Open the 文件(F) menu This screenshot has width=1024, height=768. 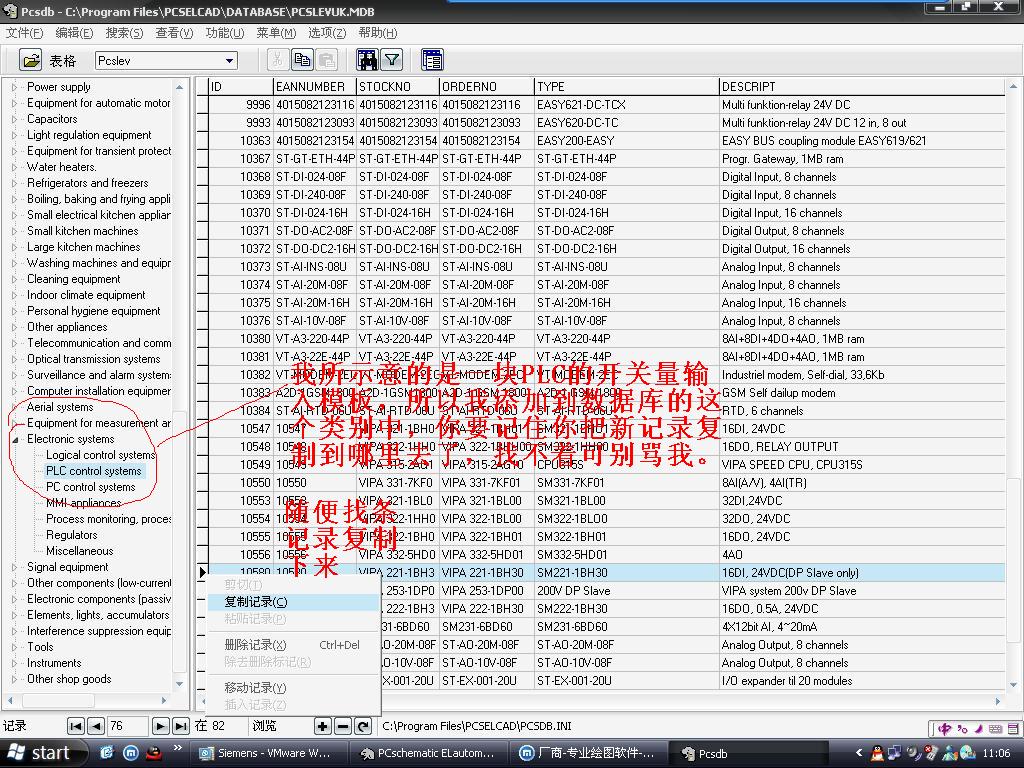(x=24, y=33)
